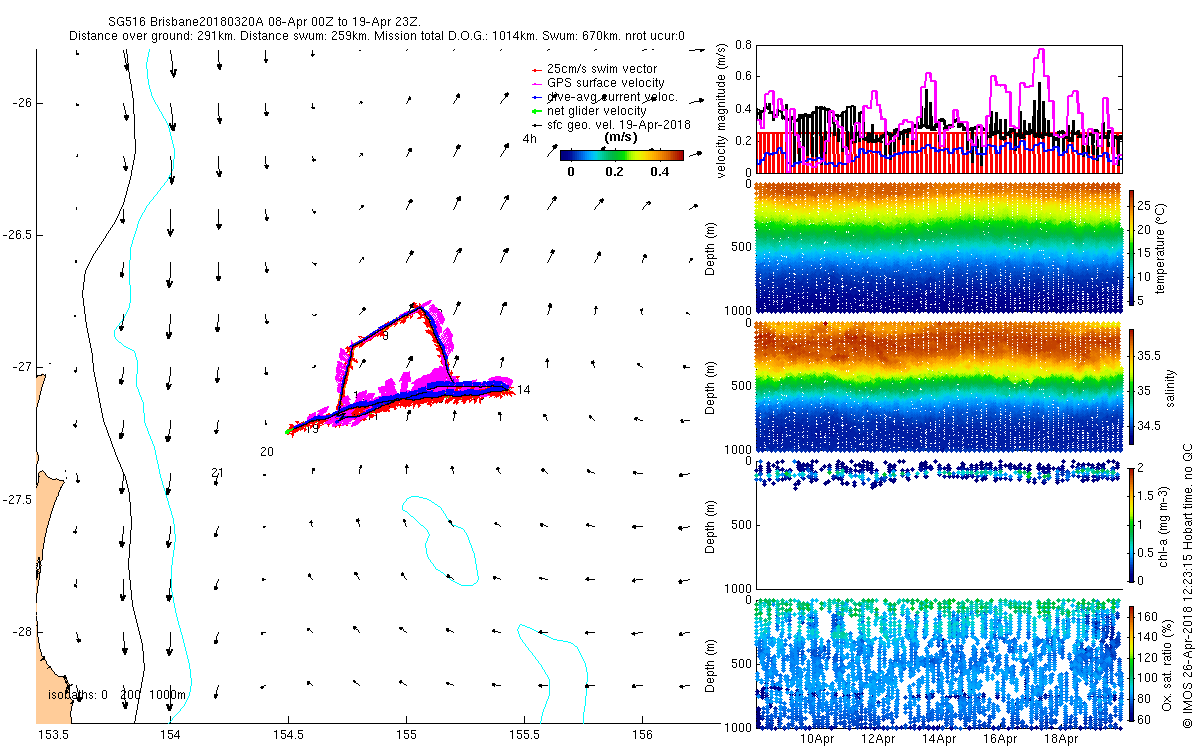1200x750 pixels.
Task: Click the green net glider marker at track end
Action: (x=290, y=431)
